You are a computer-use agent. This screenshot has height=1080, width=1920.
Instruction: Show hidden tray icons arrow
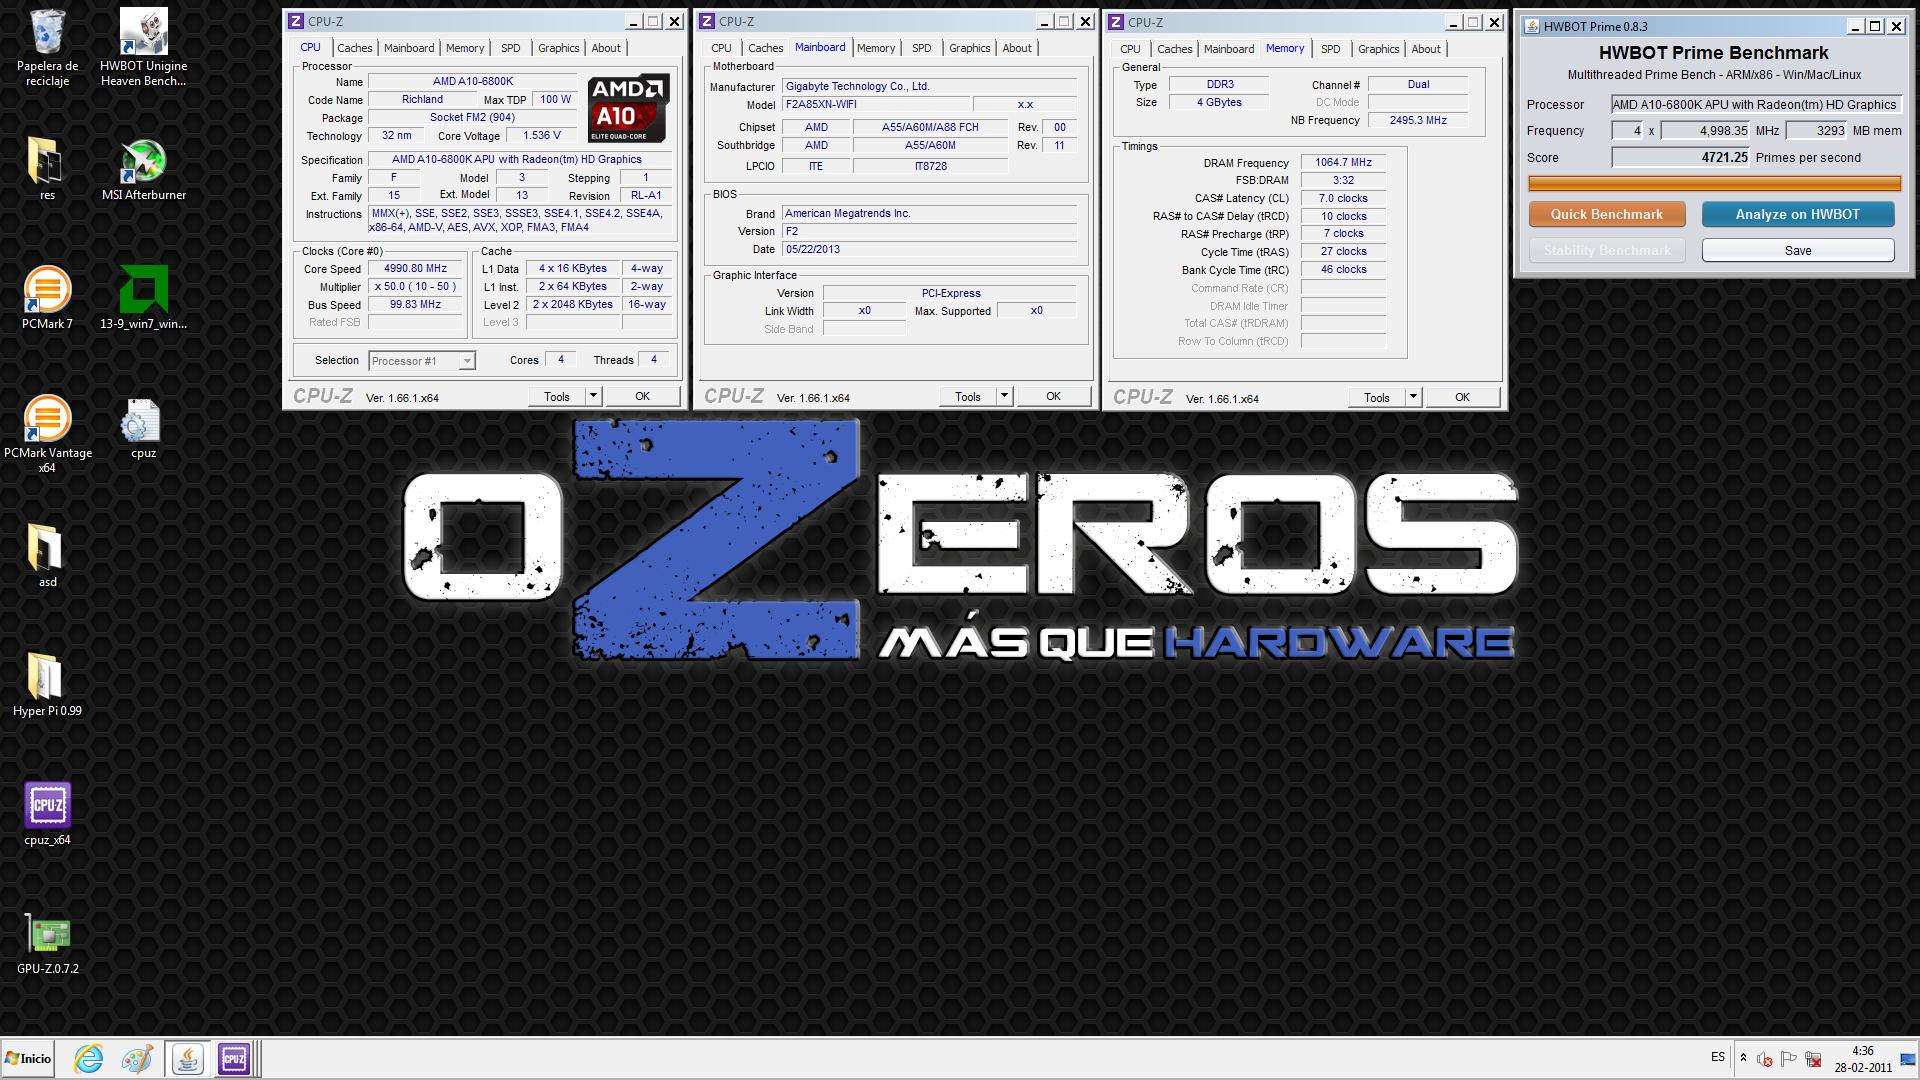click(x=1743, y=1058)
